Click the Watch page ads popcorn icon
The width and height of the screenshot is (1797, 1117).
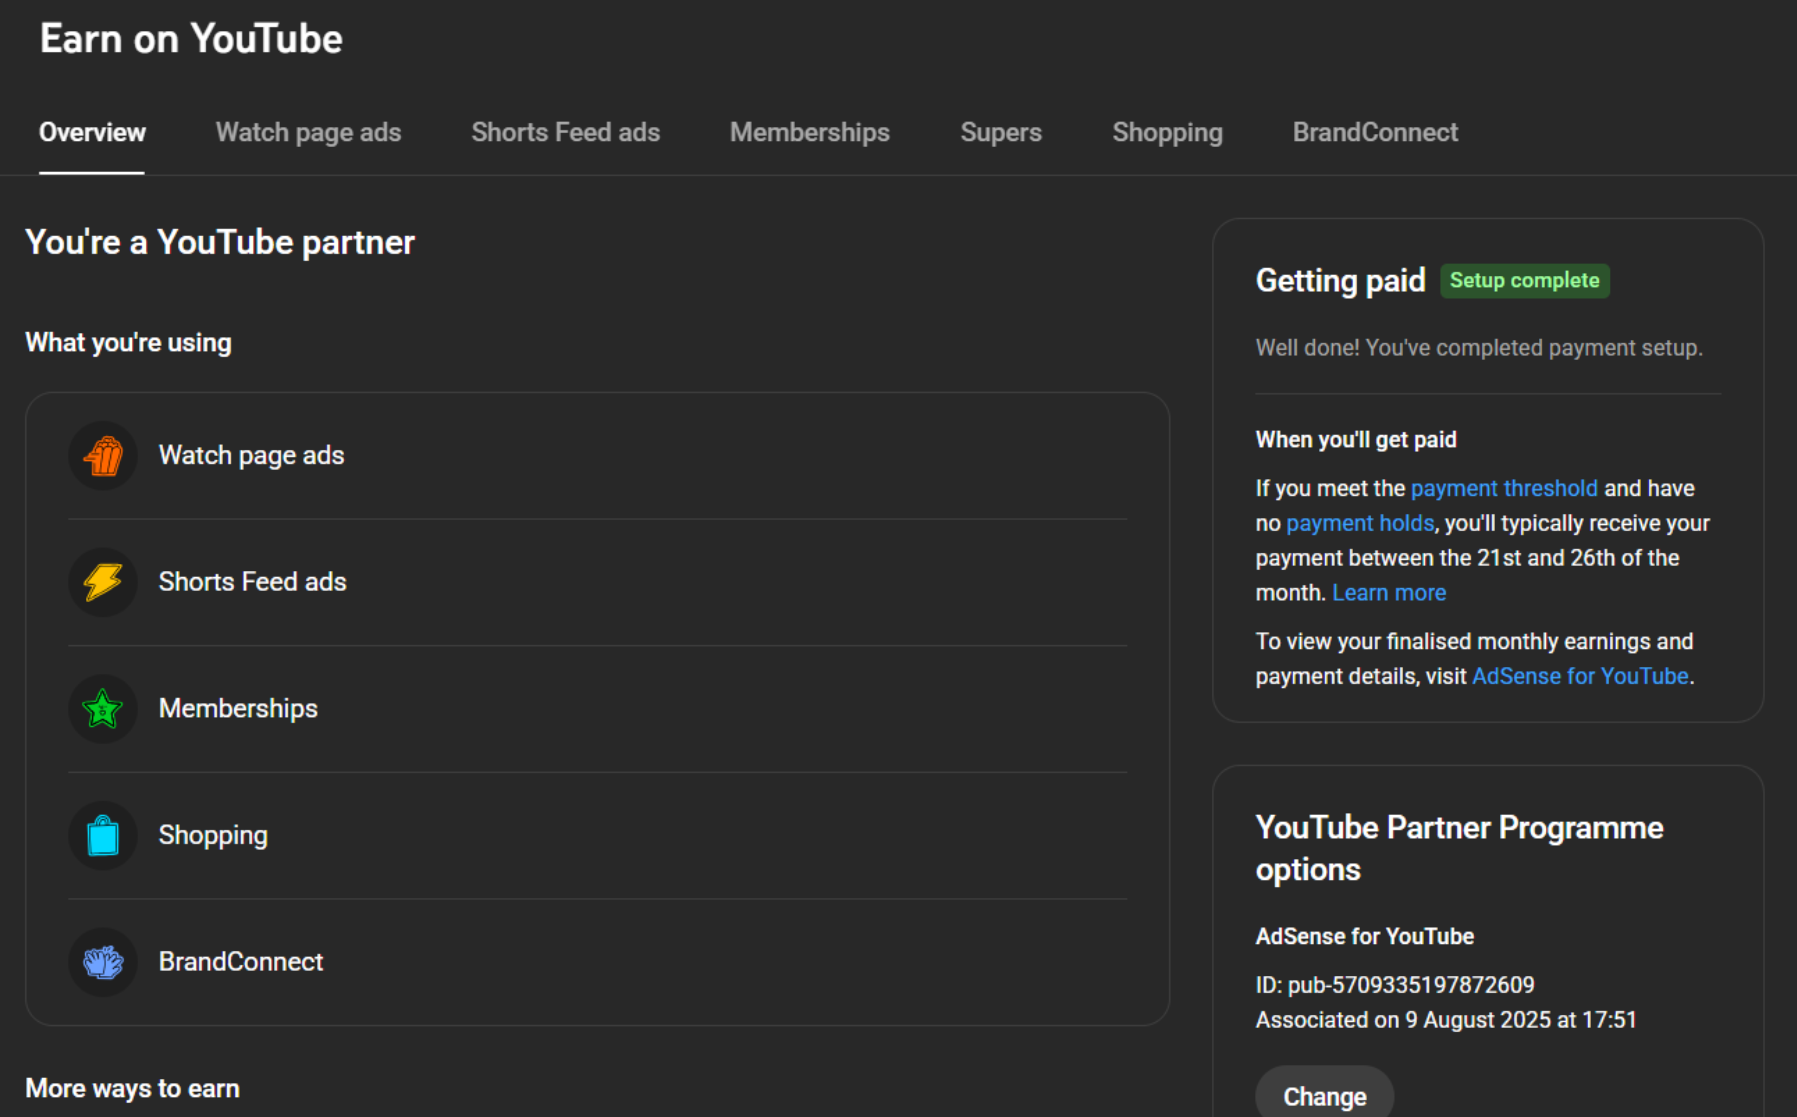point(103,456)
